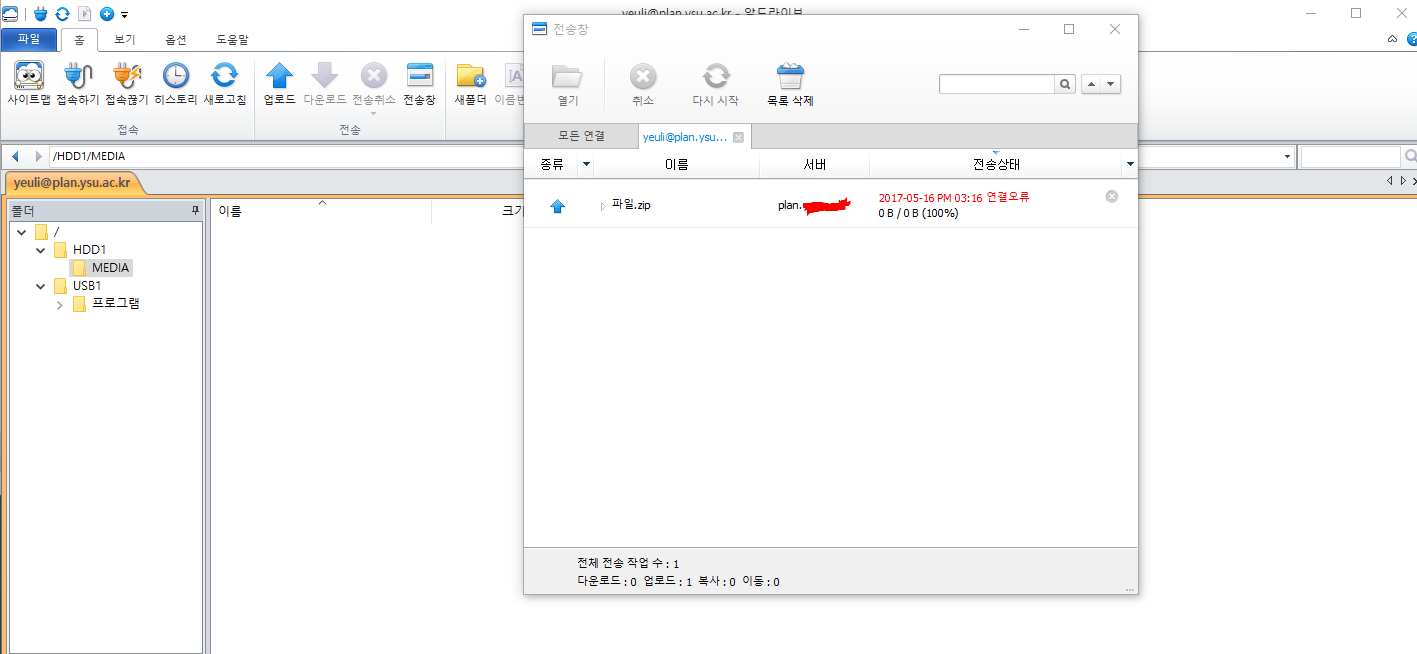Open the 전송상태 column dropdown arrow
Screen dimensions: 1417x654
tap(1130, 164)
